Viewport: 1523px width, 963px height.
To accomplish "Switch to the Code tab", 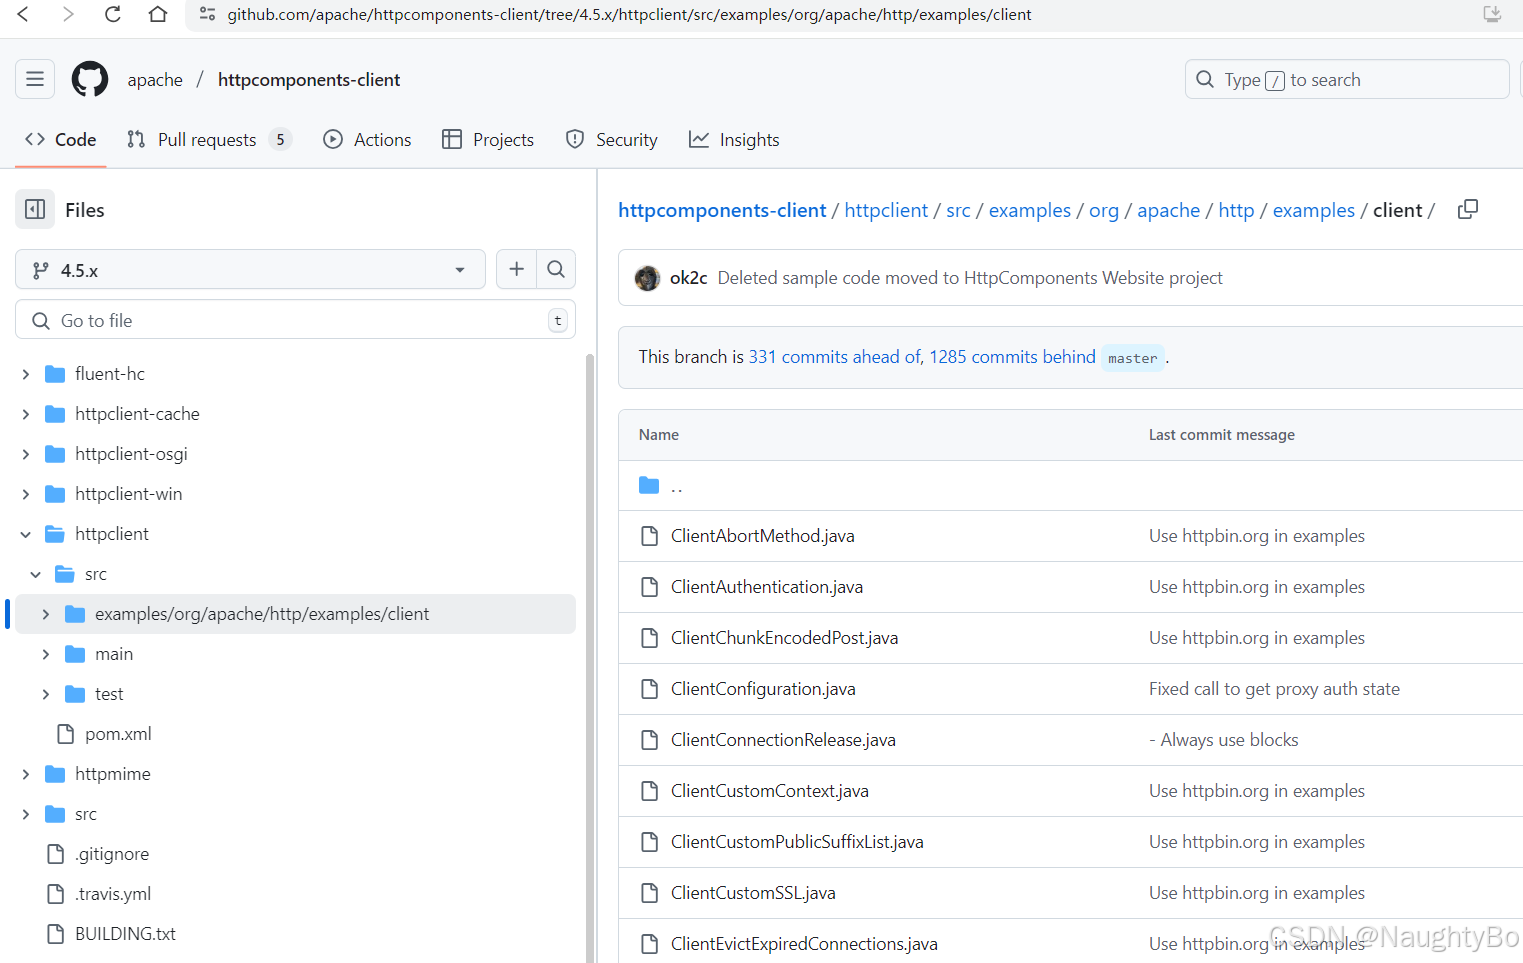I will click(61, 140).
